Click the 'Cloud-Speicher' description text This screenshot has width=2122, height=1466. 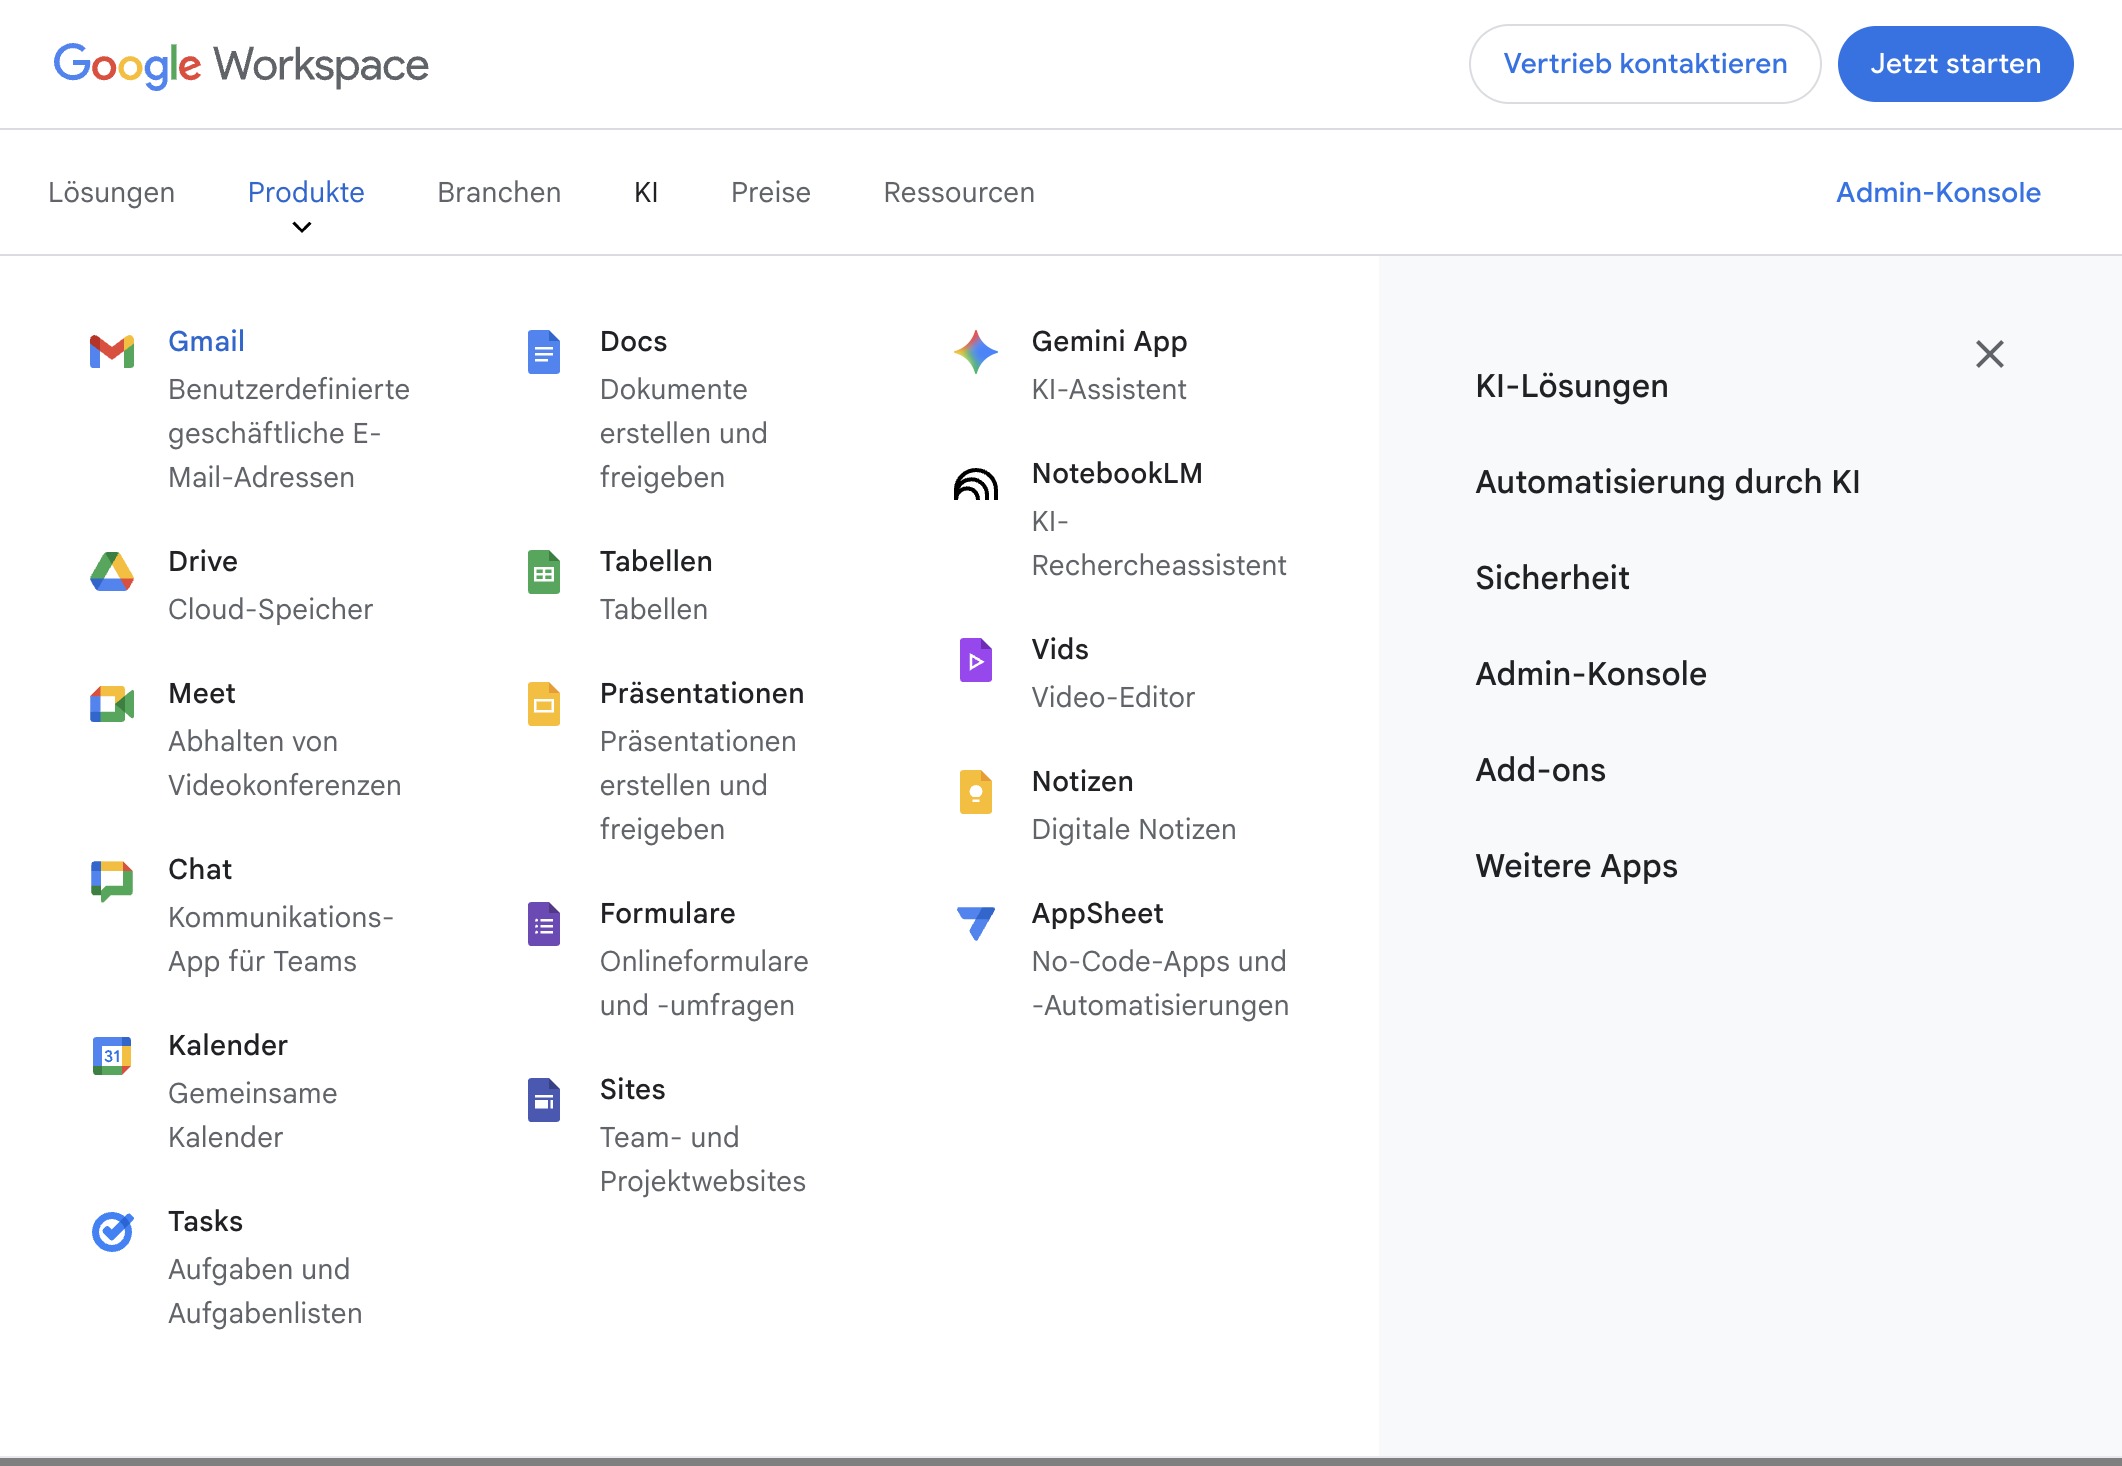click(x=270, y=609)
